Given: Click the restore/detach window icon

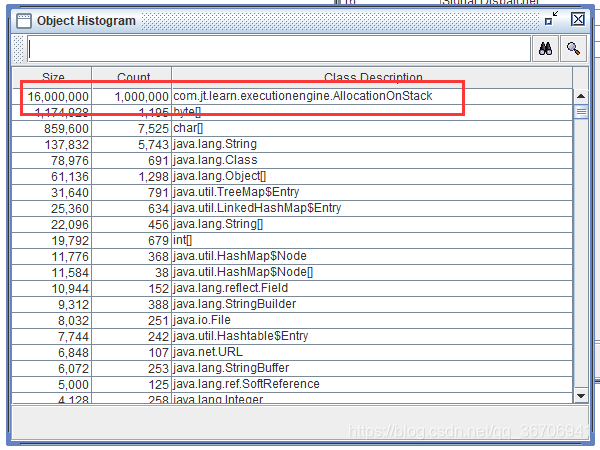Looking at the screenshot, I should click(x=551, y=18).
